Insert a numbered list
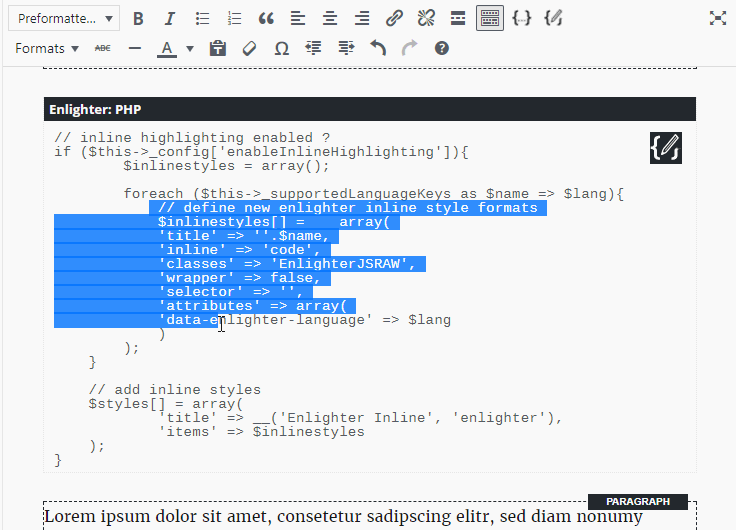 coord(234,19)
